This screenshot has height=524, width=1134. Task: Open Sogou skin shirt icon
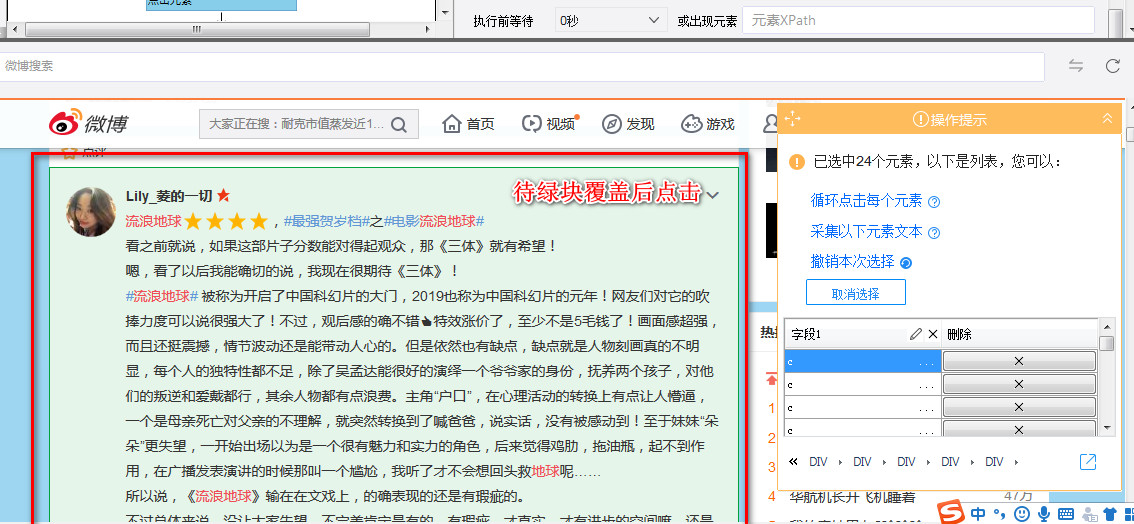tap(1112, 514)
